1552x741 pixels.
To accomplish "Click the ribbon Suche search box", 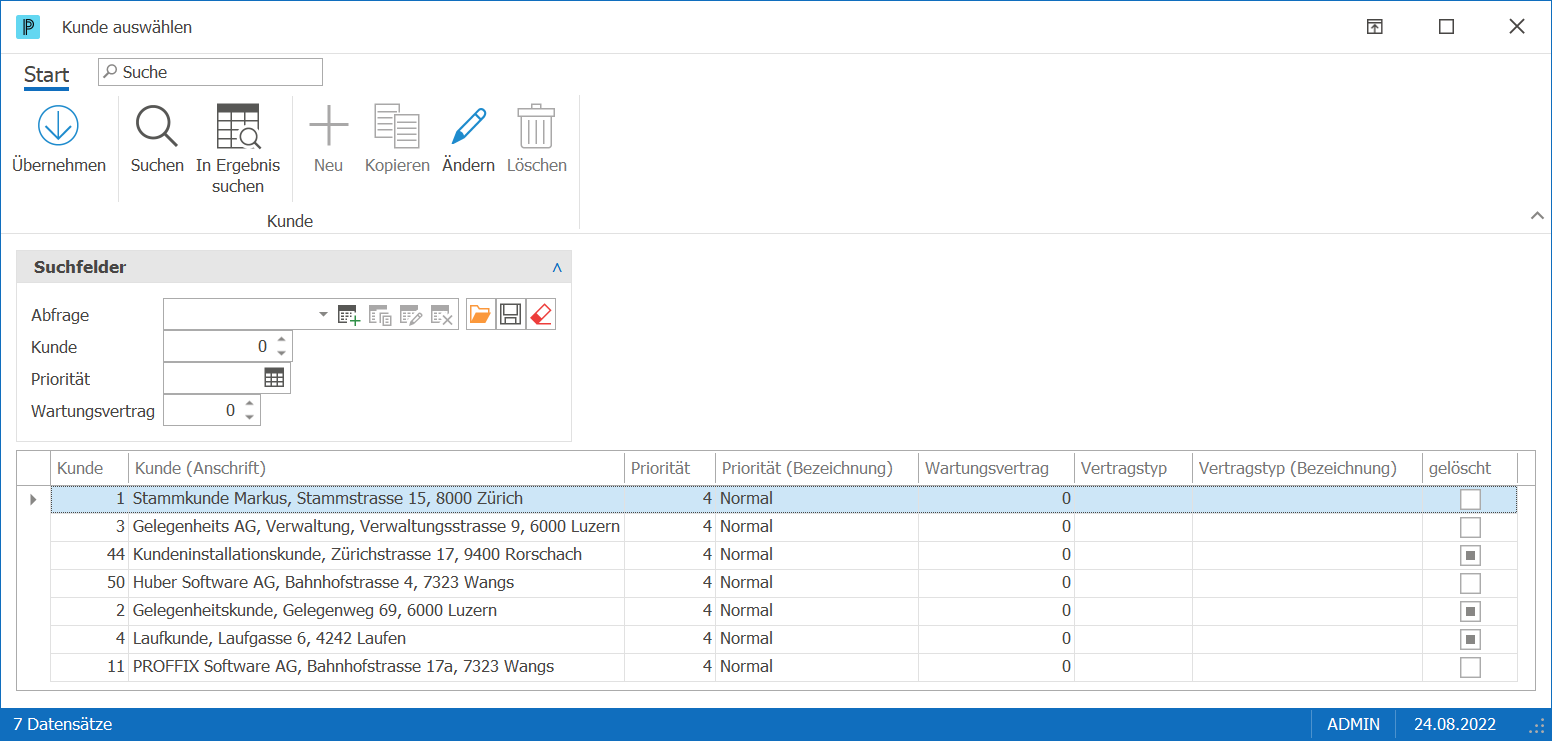I will (210, 72).
